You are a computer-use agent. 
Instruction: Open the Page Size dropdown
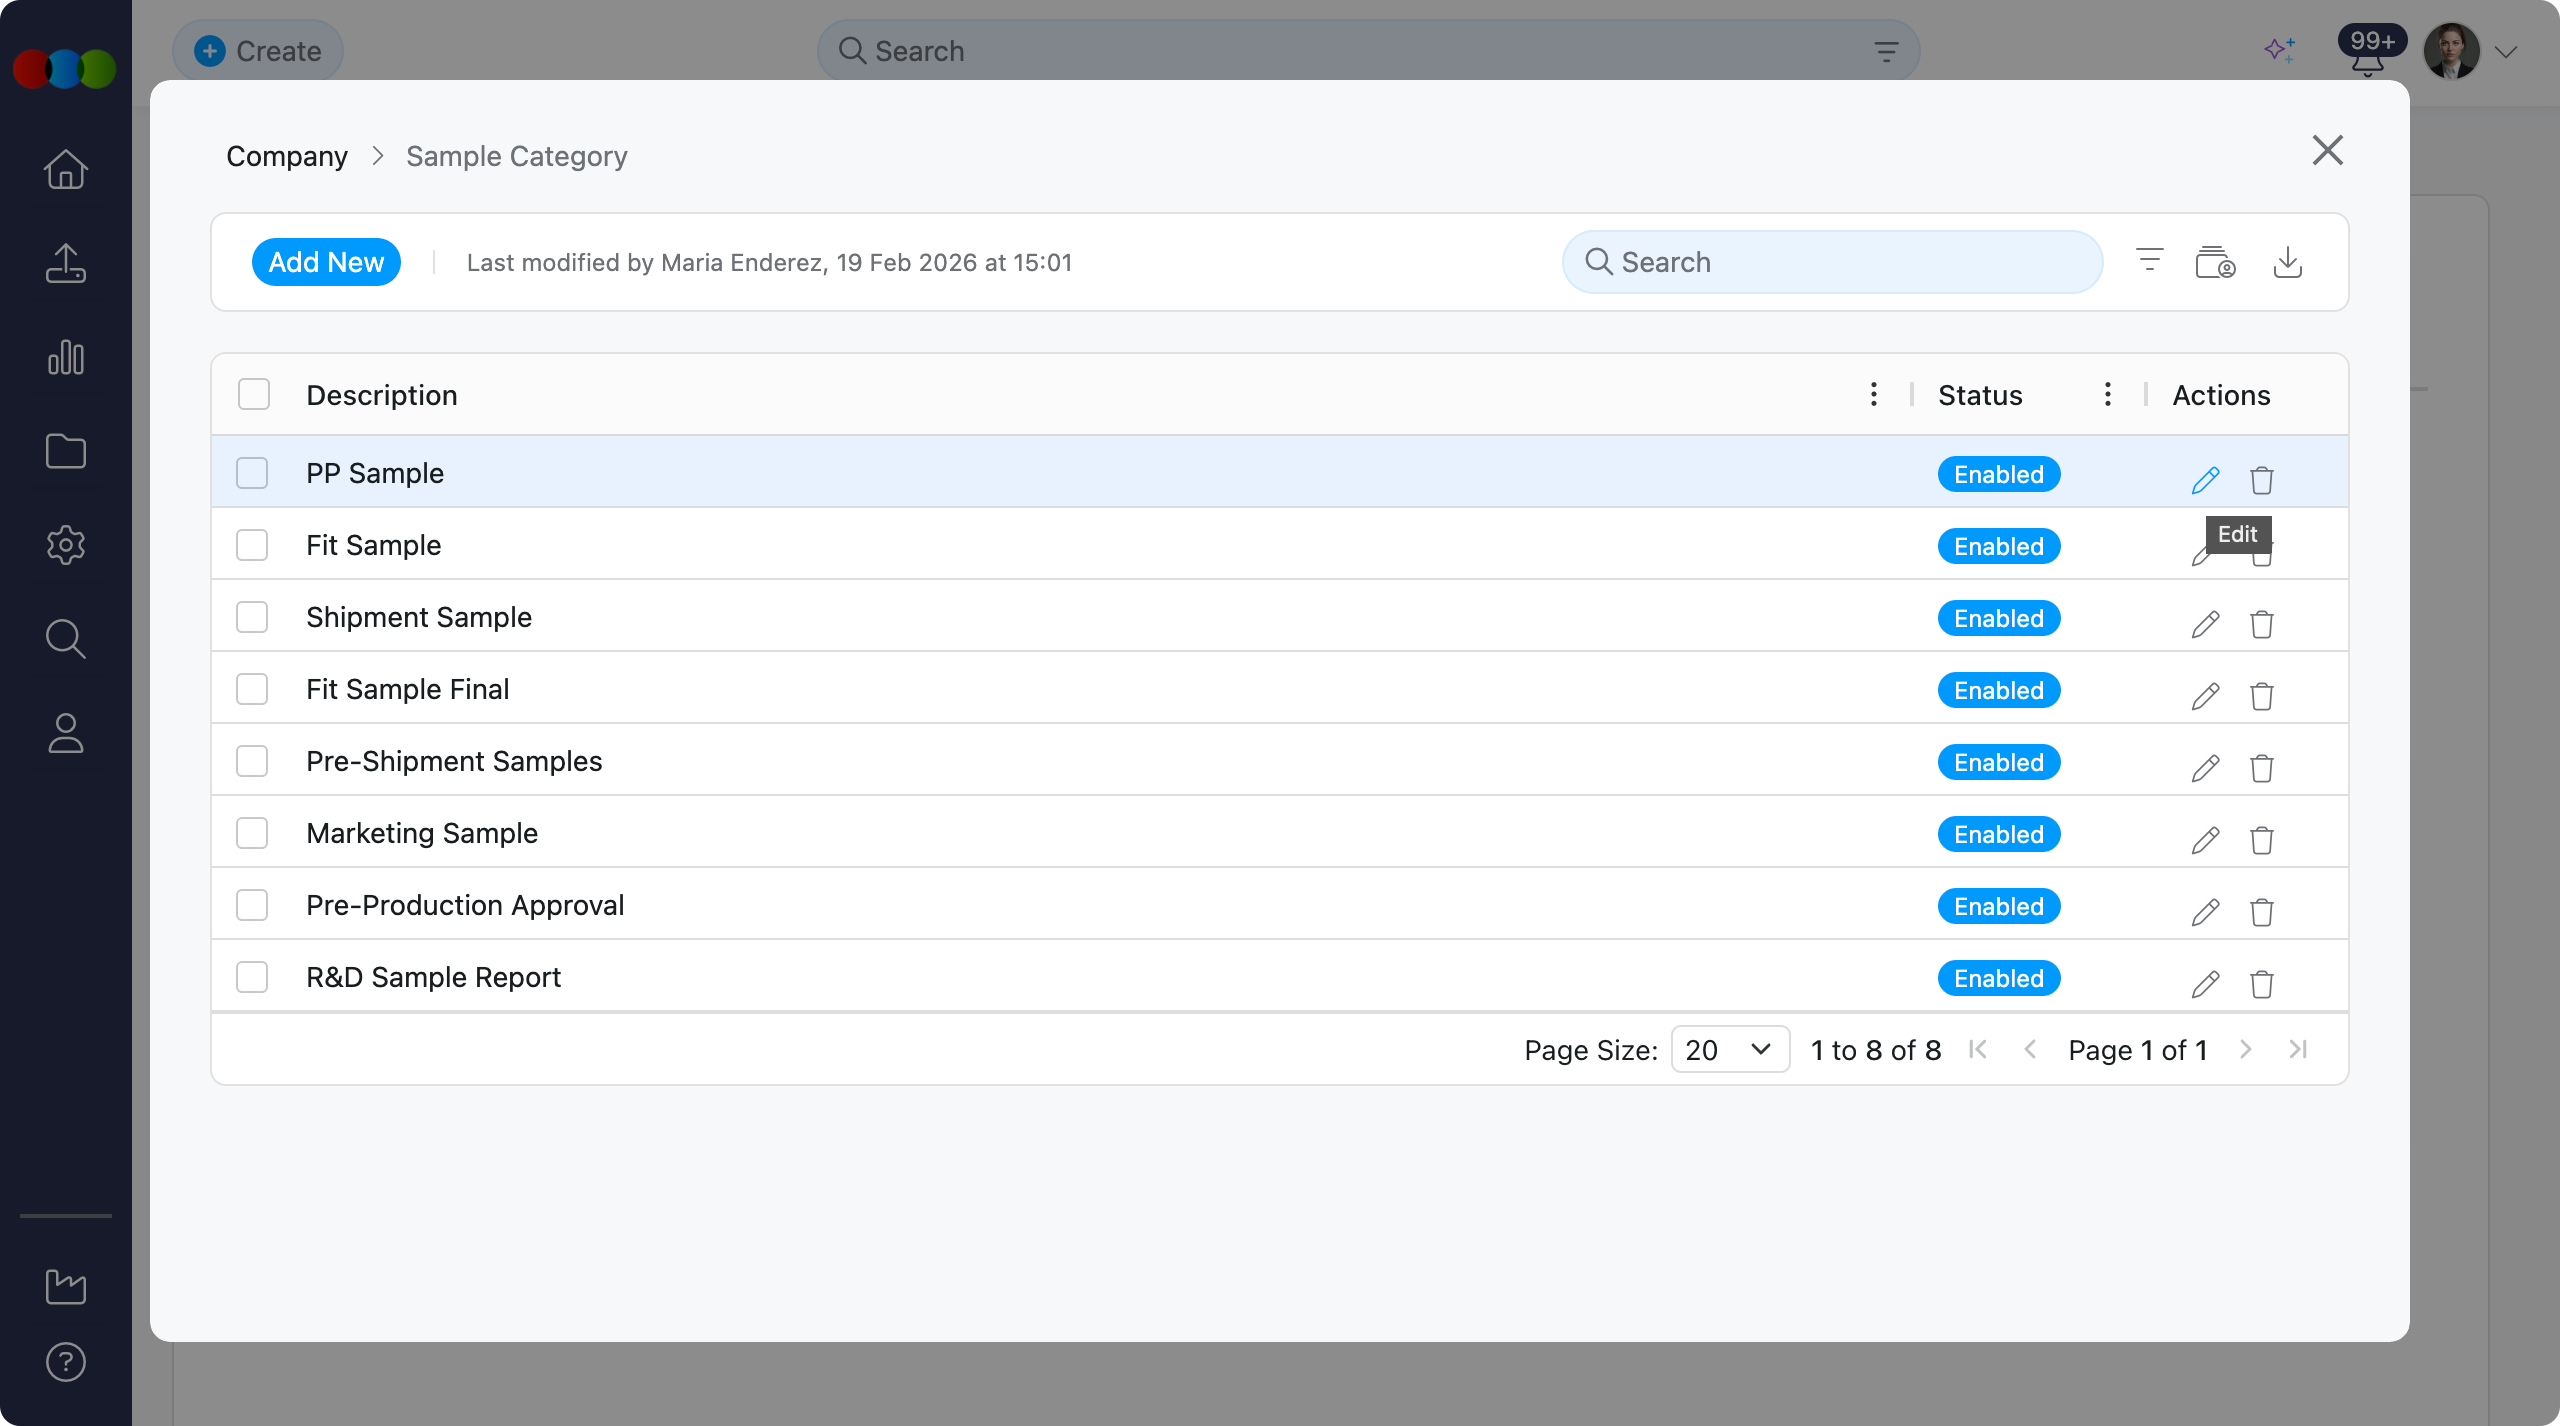[1729, 1049]
